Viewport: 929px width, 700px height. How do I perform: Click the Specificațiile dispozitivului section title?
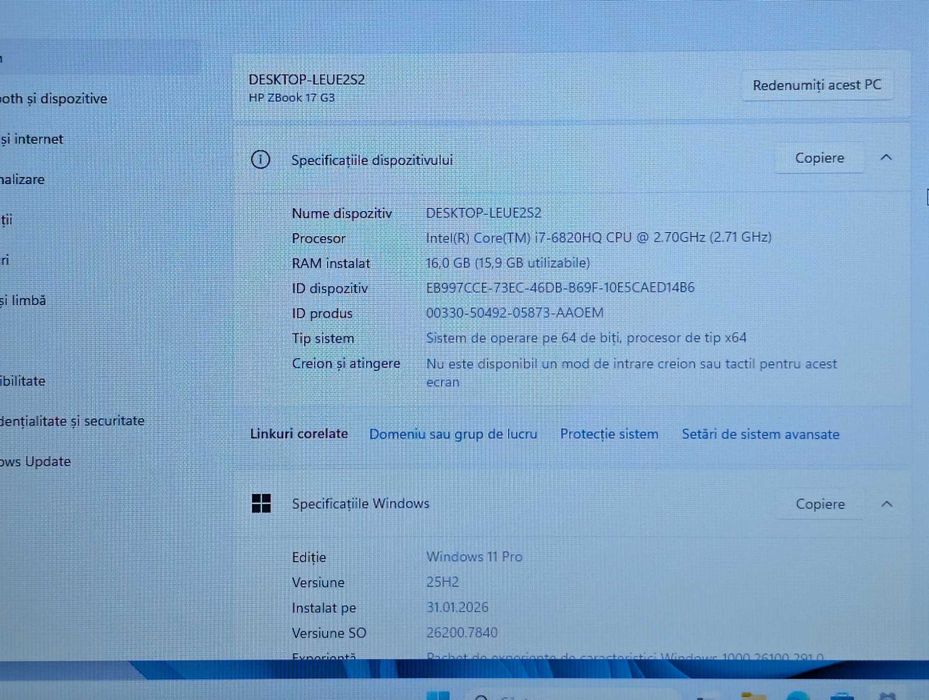[x=371, y=160]
